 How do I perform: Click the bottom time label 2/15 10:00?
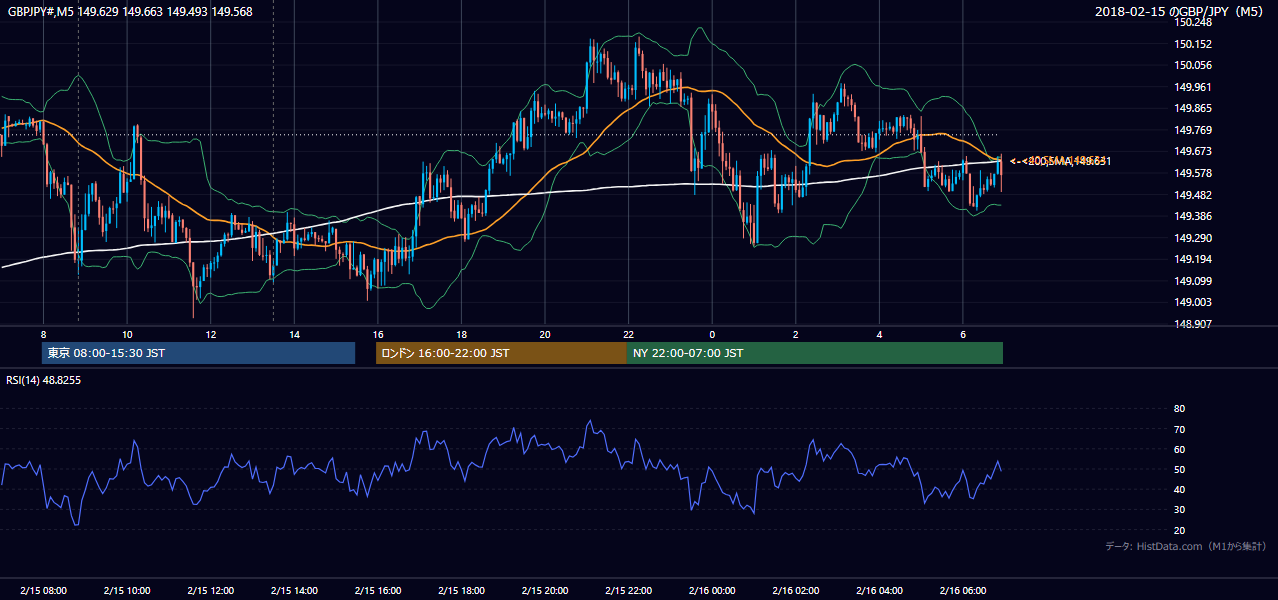[x=126, y=591]
